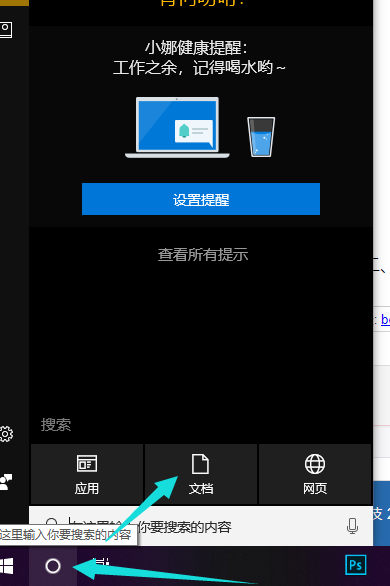Viewport: 390px width, 586px height.
Task: Open the notebook icon in Cortana sidebar
Action: point(6,30)
